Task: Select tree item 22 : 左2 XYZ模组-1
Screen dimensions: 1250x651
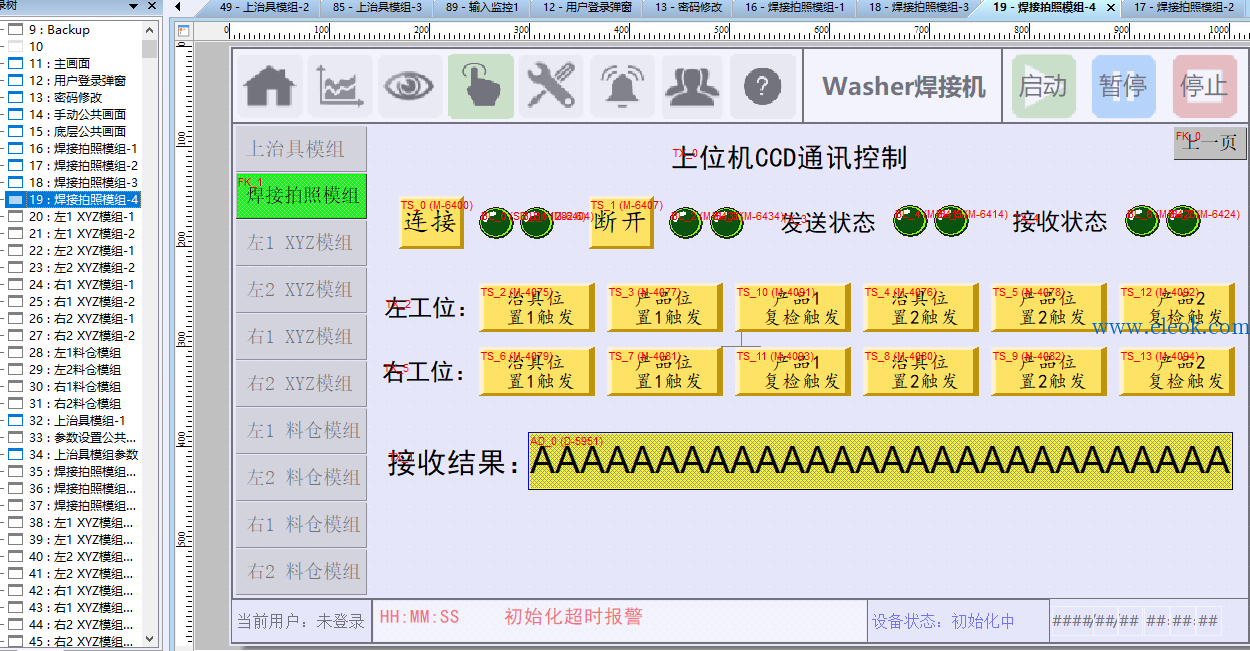Action: 81,250
